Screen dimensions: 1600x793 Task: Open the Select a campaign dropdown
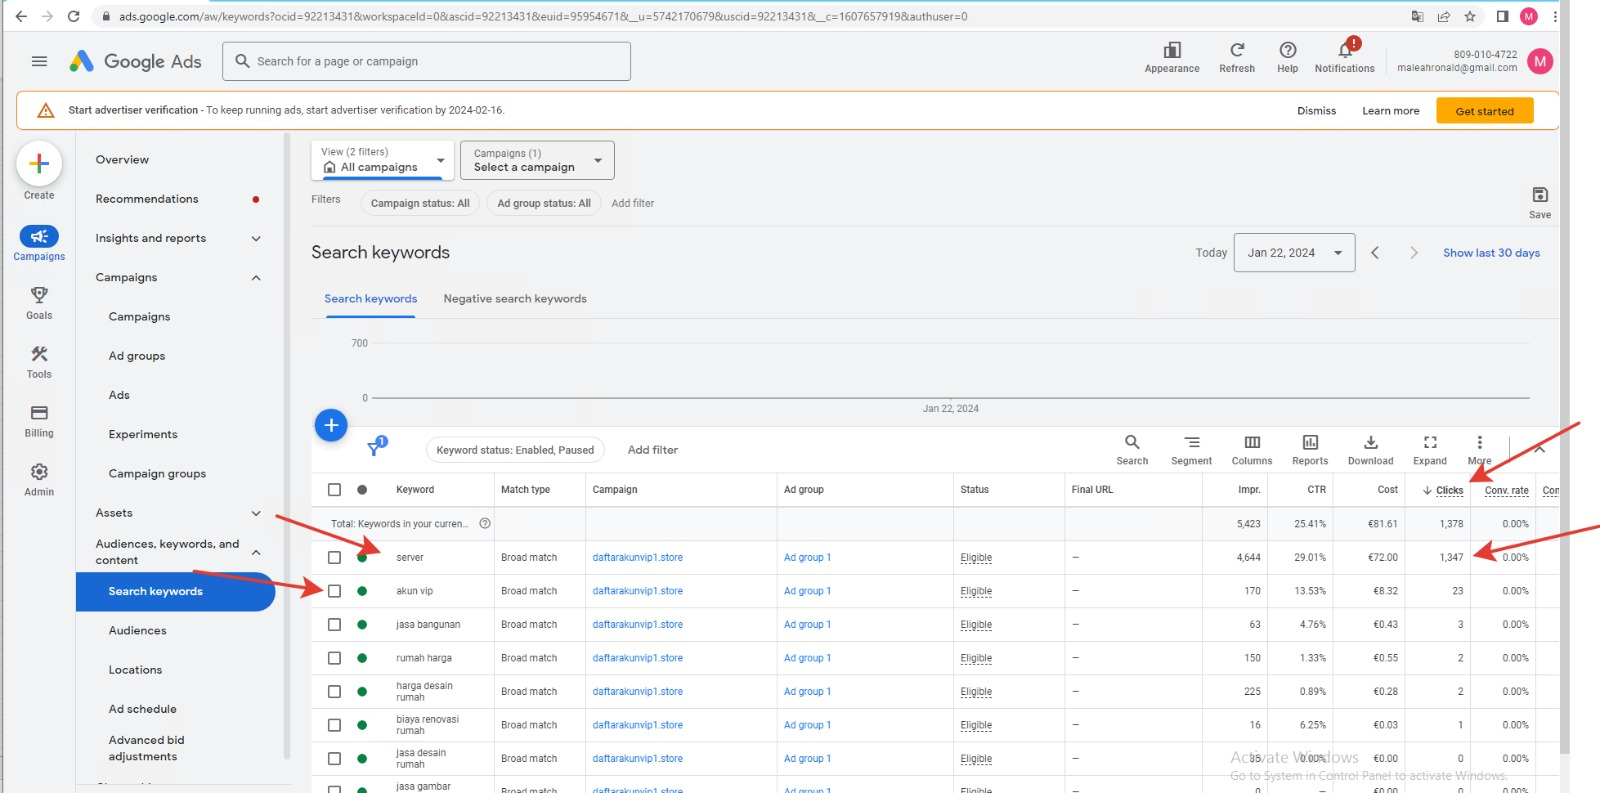tap(537, 160)
